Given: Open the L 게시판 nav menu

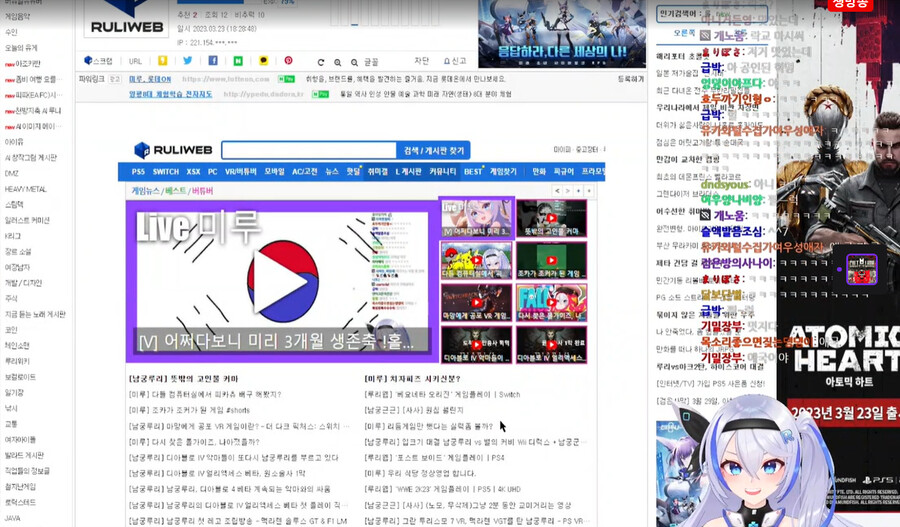Looking at the screenshot, I should click(408, 172).
